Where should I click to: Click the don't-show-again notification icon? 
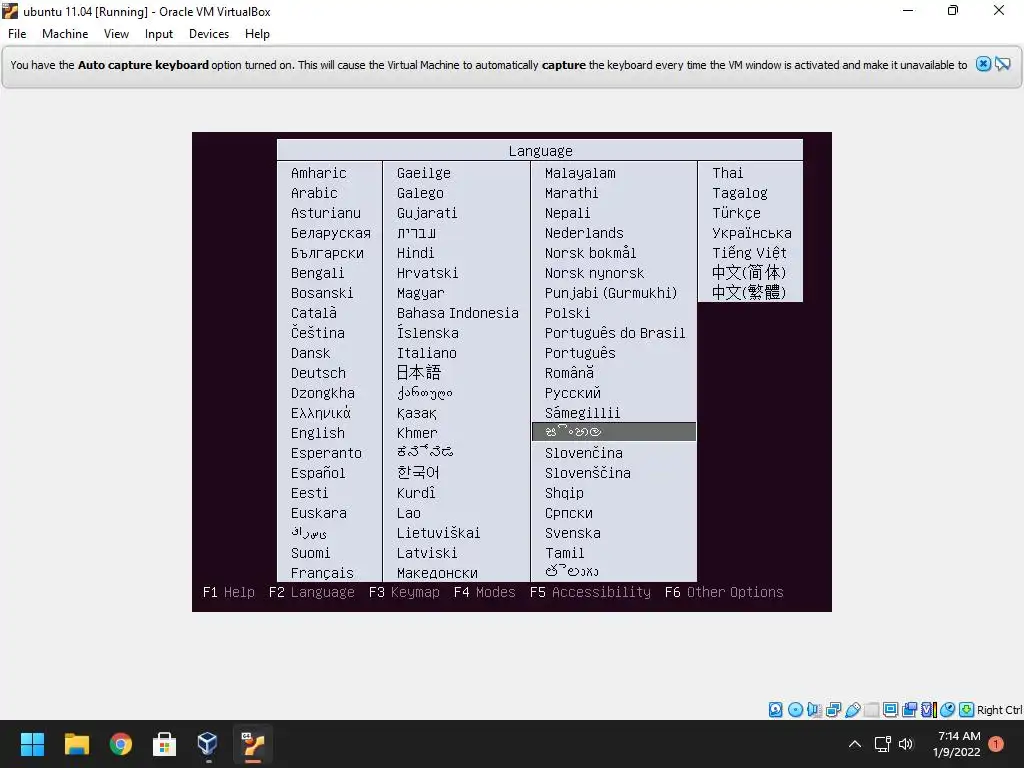coord(1003,64)
